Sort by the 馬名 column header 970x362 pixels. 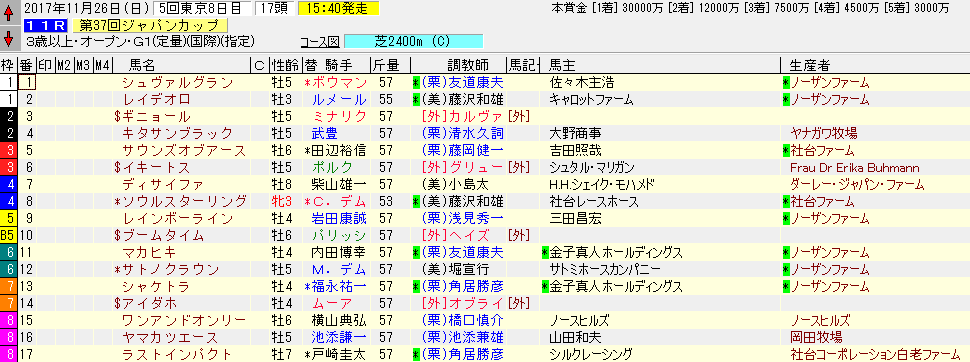coord(142,65)
